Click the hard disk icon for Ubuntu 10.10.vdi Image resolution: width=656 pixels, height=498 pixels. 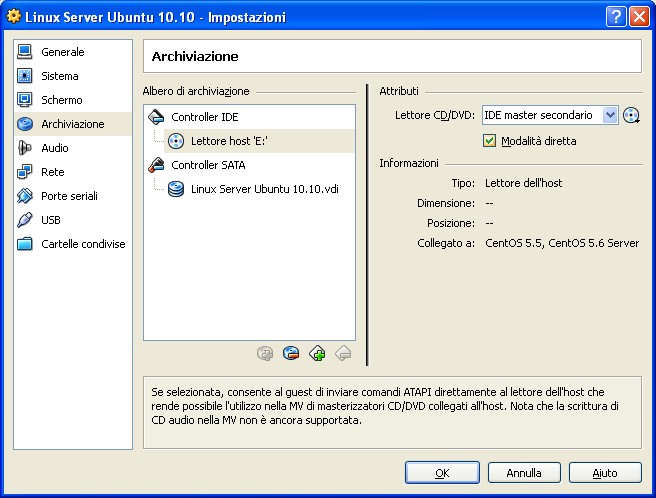176,189
